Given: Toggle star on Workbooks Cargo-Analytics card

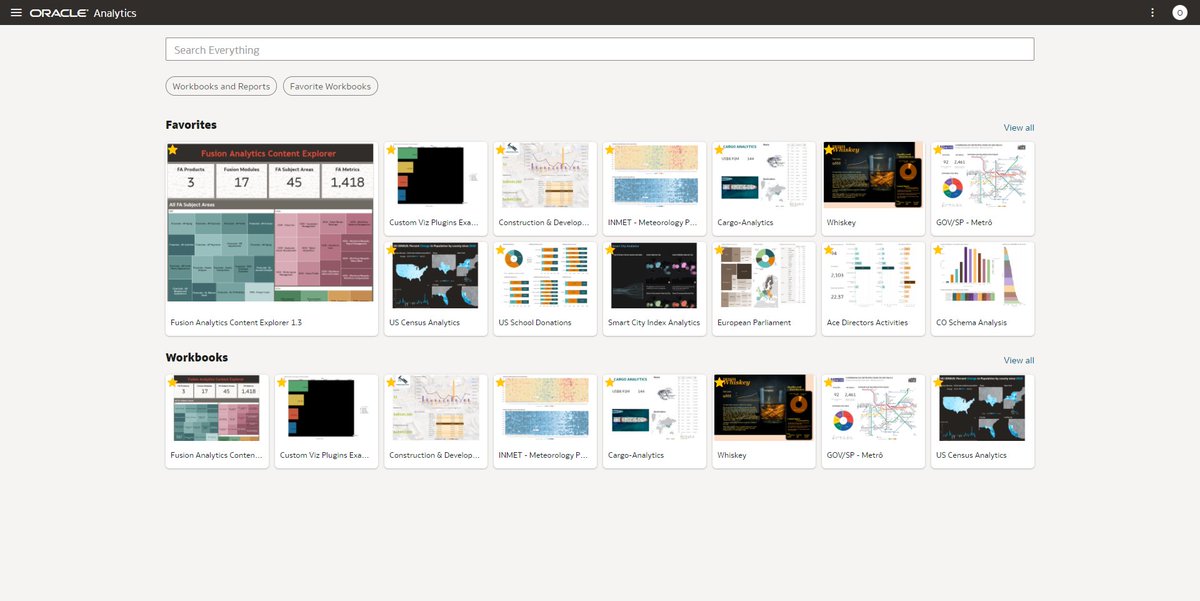Looking at the screenshot, I should 609,382.
